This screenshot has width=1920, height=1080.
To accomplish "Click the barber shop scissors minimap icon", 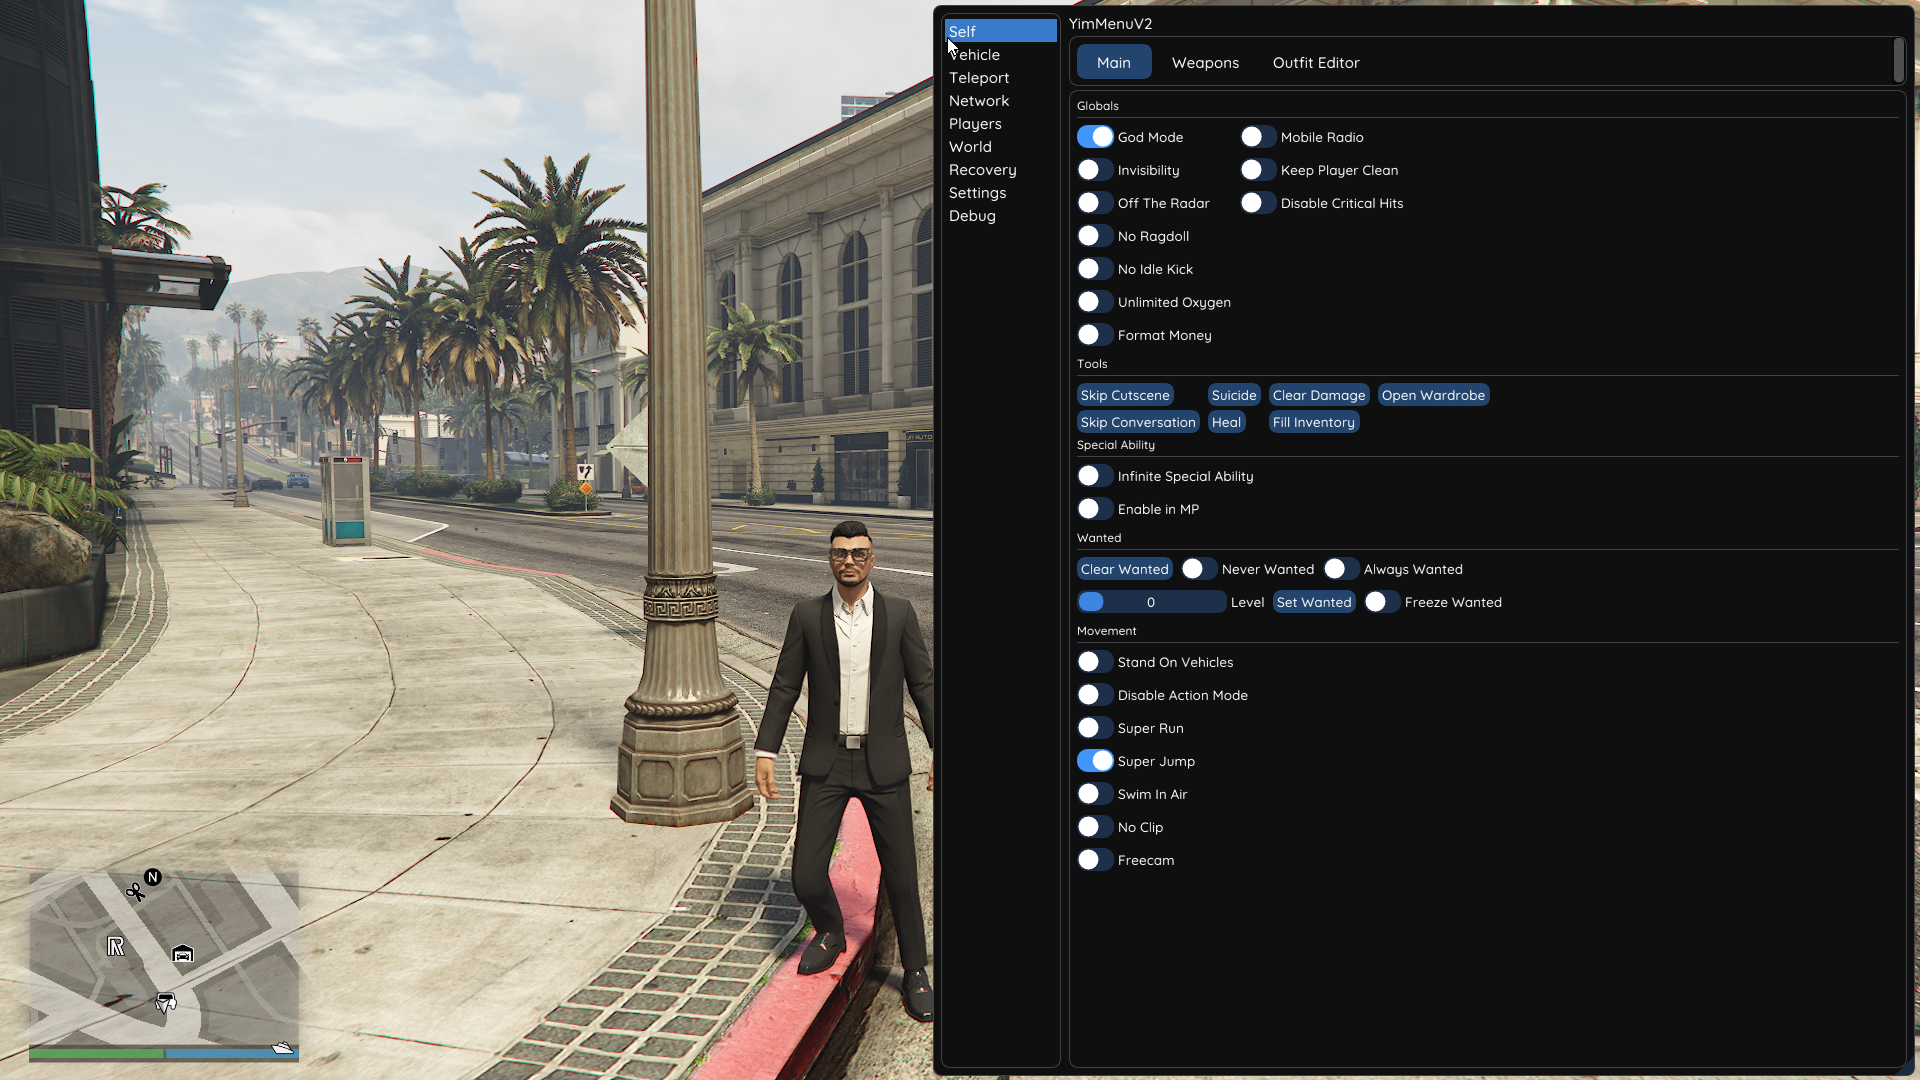I will 135,891.
